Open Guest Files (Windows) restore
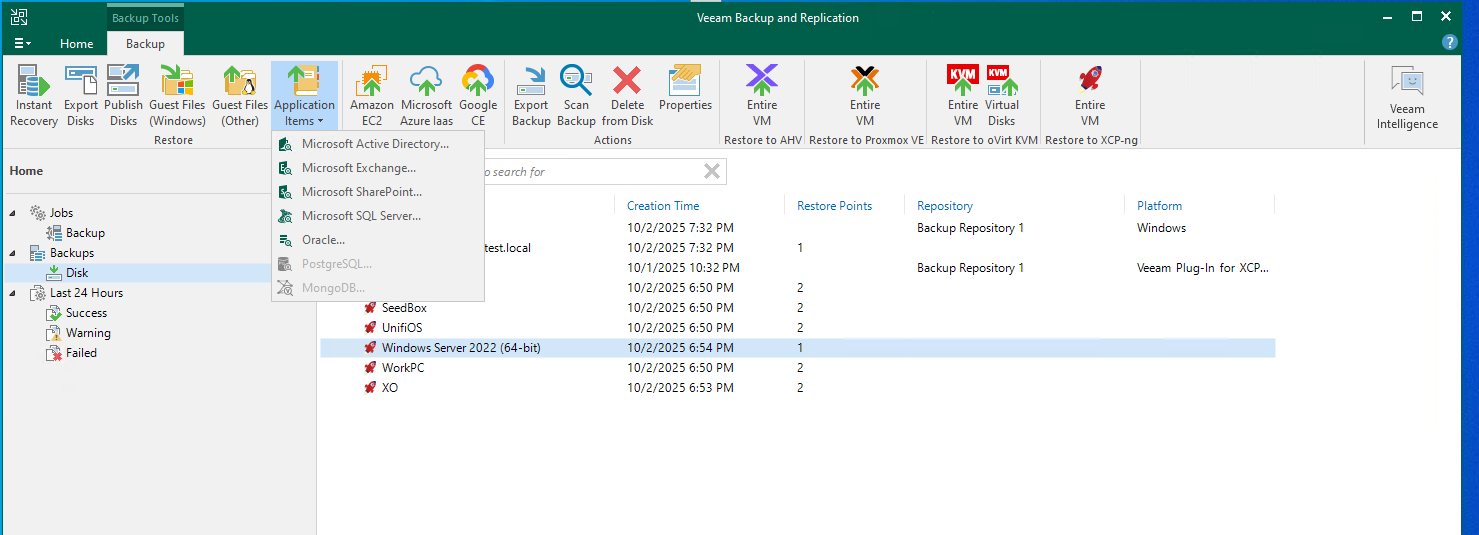 (177, 96)
